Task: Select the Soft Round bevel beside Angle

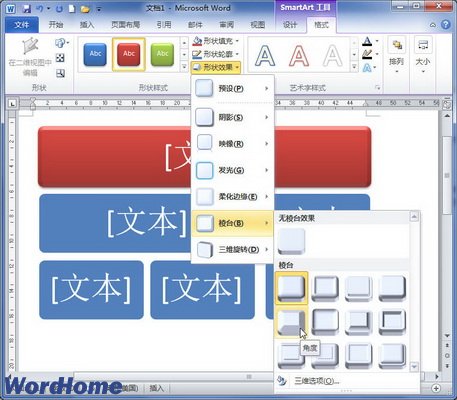Action: [x=325, y=322]
